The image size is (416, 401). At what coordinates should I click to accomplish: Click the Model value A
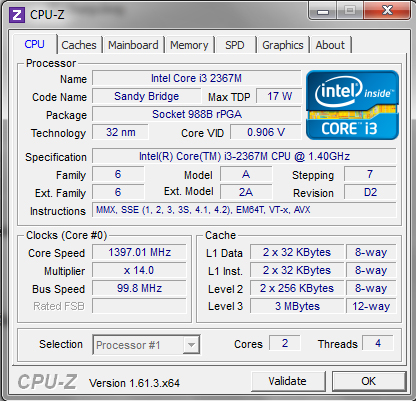coord(246,174)
